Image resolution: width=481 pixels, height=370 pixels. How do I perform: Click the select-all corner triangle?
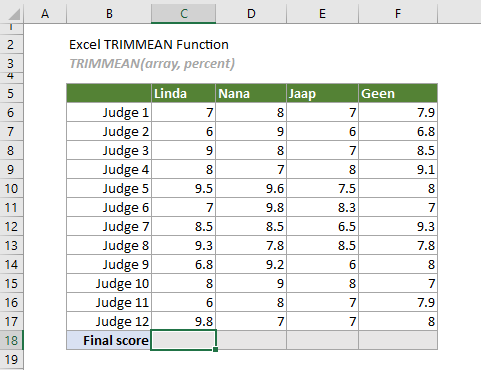pos(14,14)
